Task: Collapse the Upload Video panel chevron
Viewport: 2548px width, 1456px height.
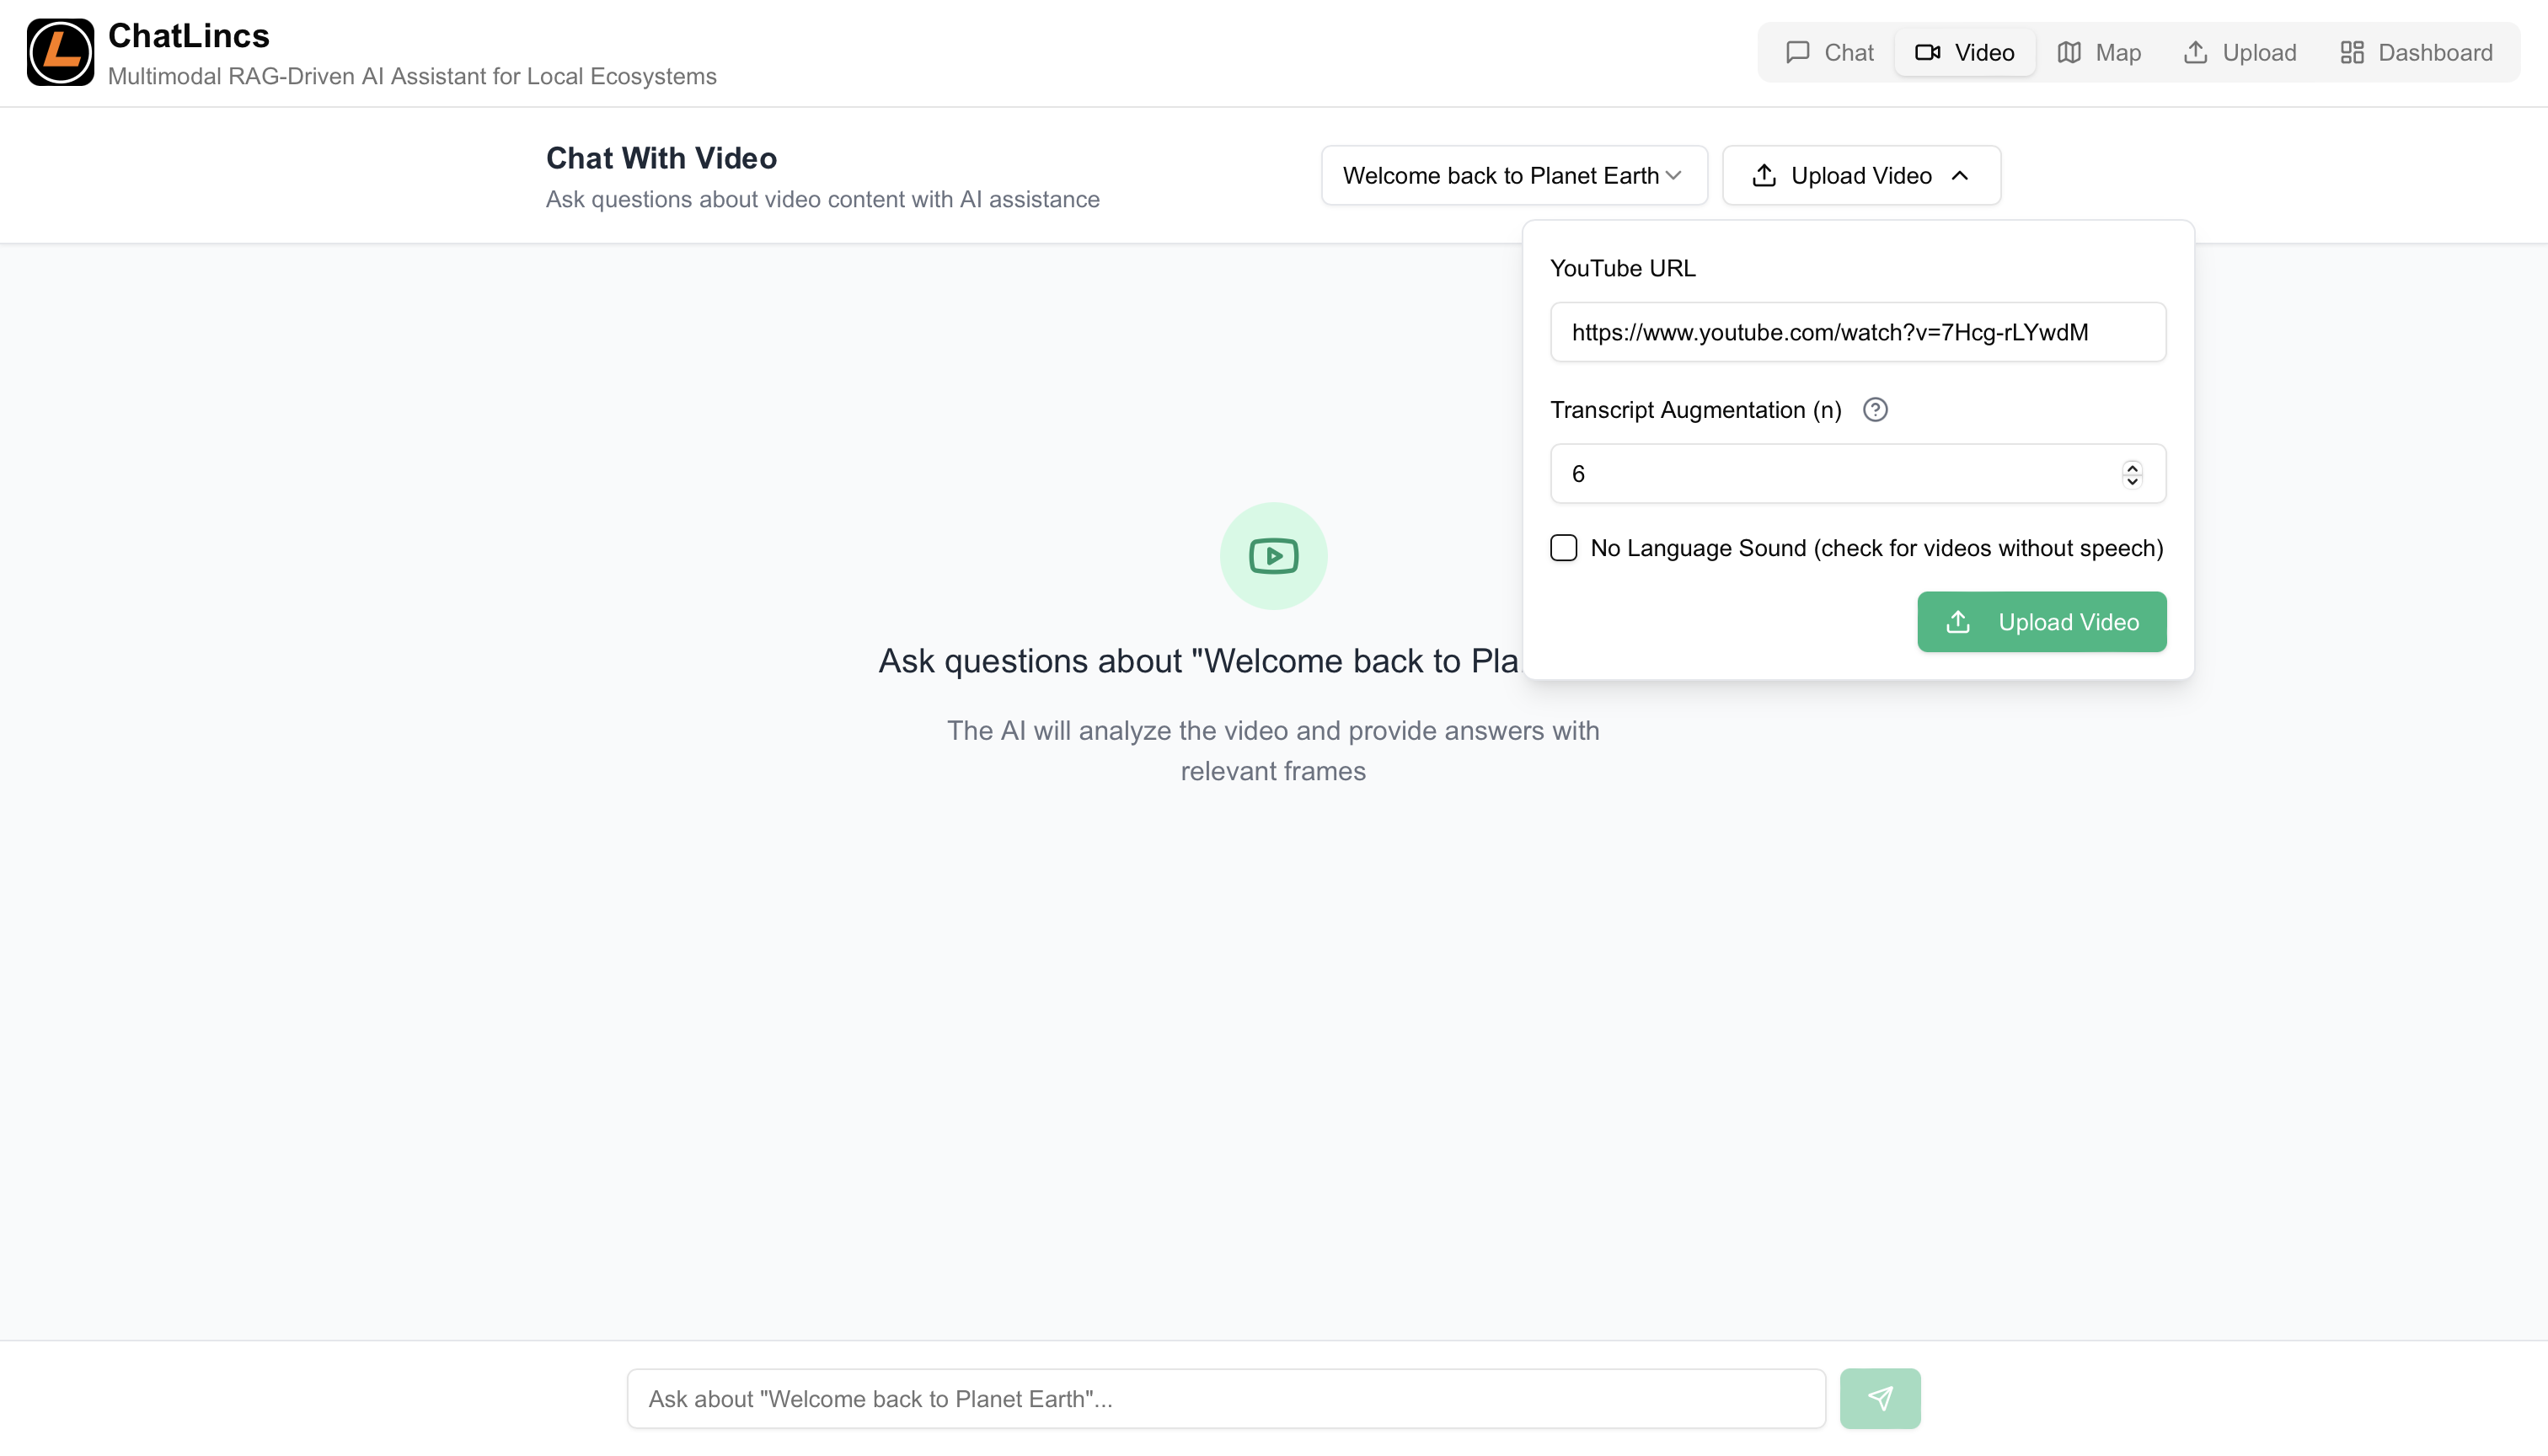Action: (x=1959, y=175)
